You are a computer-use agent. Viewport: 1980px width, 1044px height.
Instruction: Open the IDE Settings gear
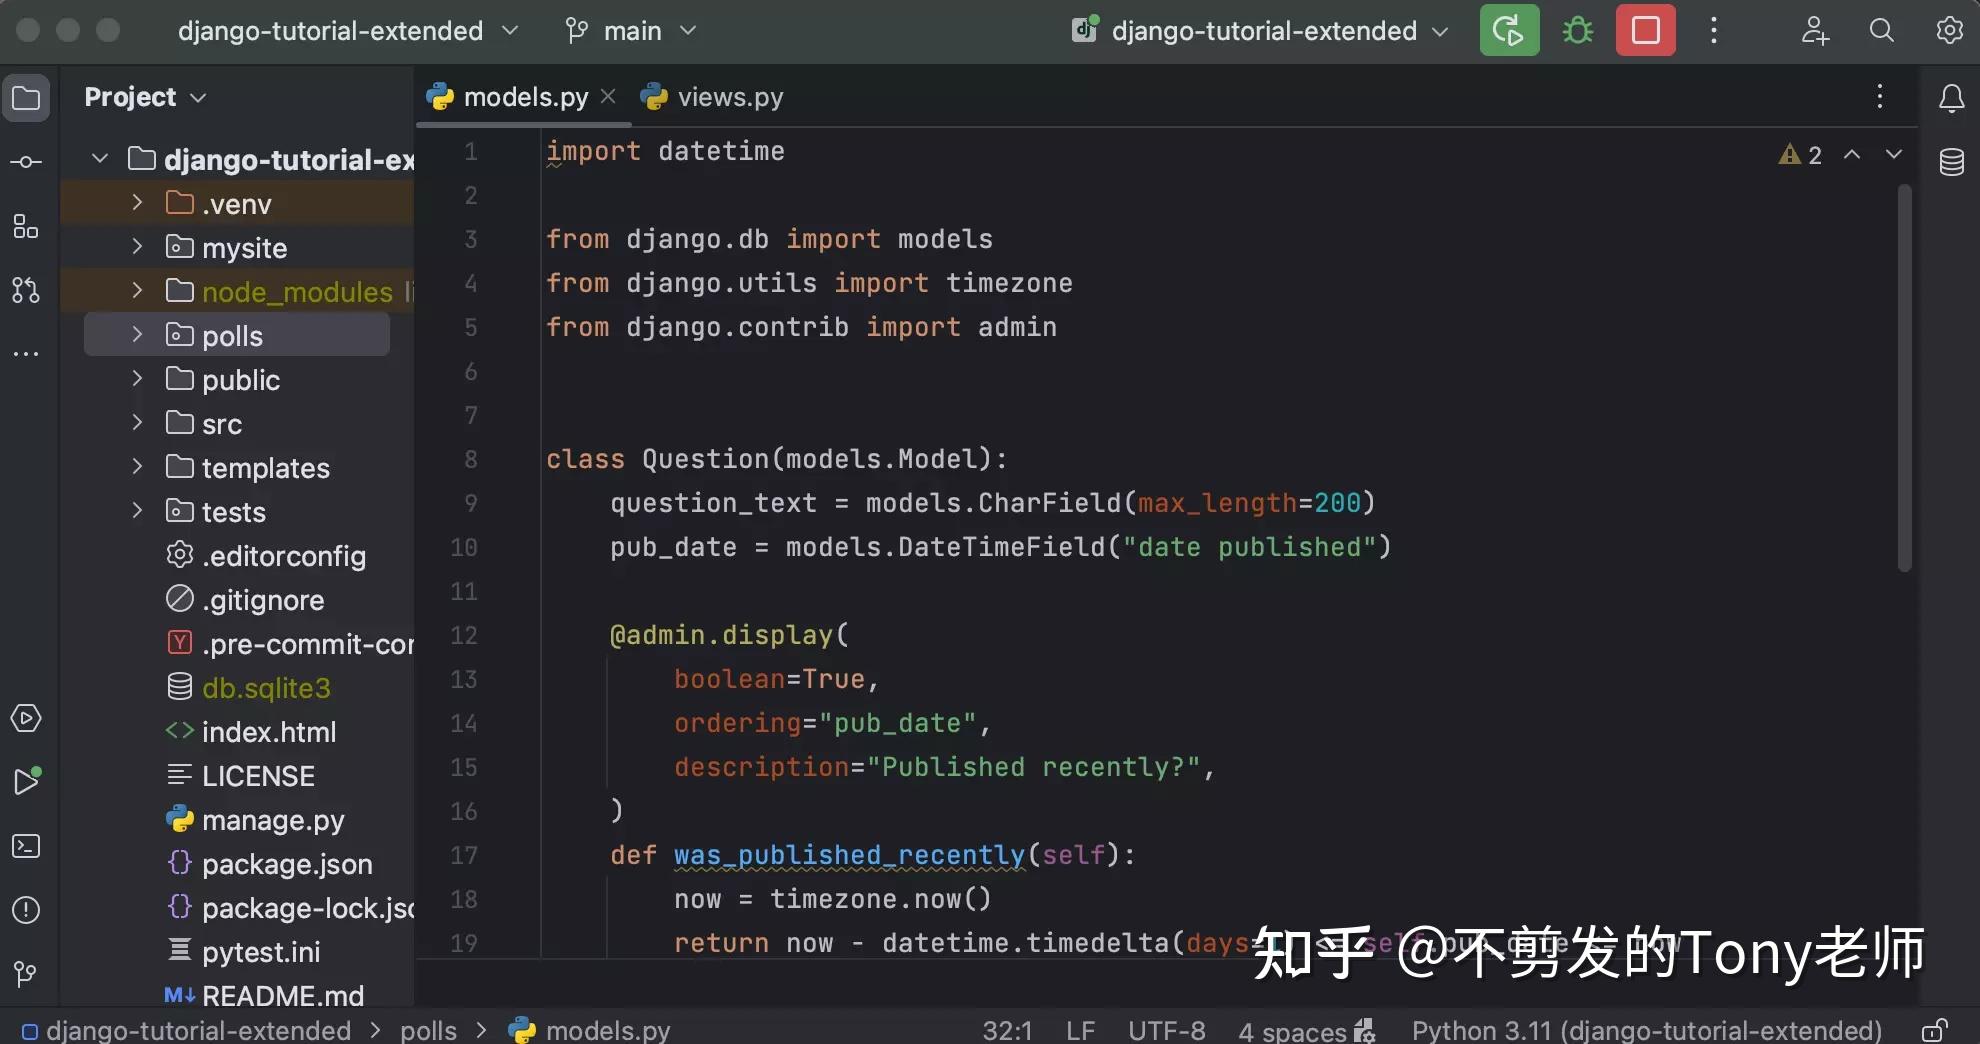[1949, 31]
